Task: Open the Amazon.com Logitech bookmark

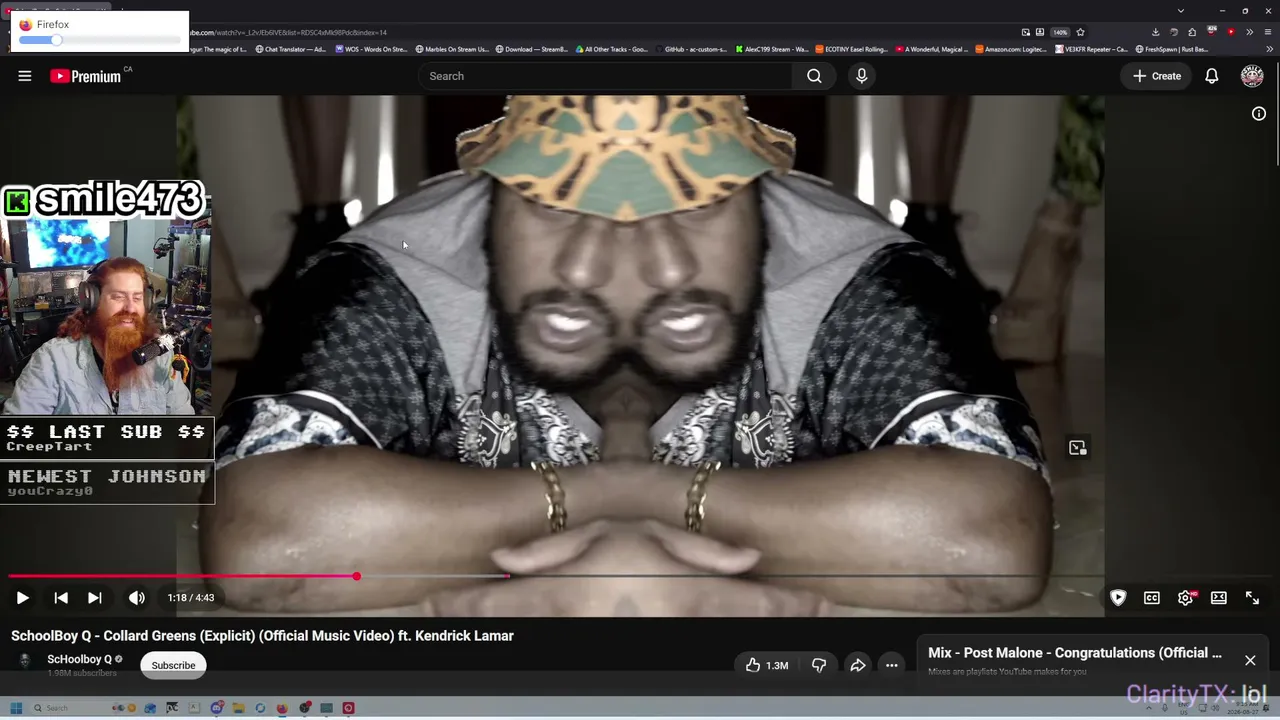Action: coord(1012,49)
